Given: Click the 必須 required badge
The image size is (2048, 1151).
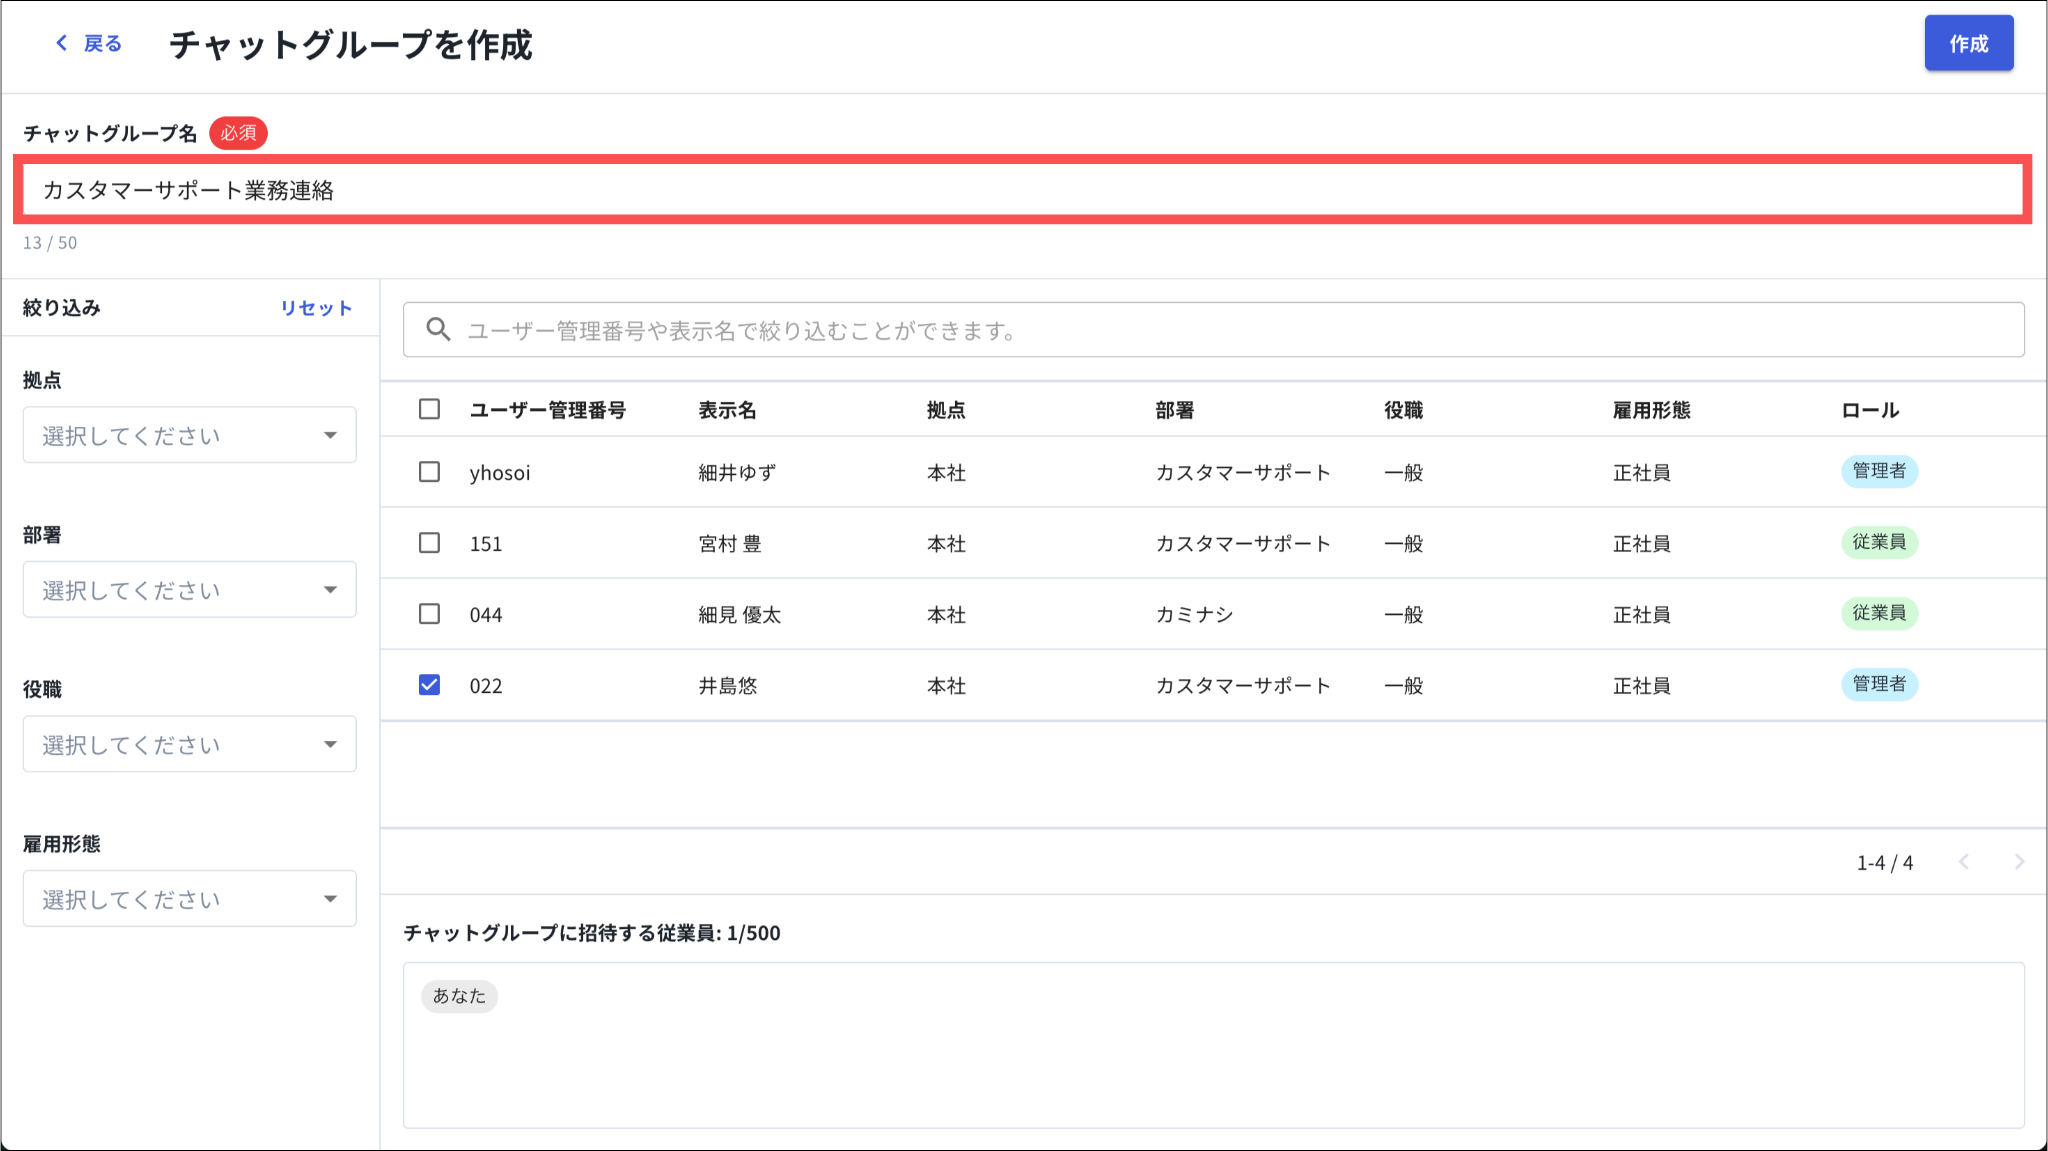Looking at the screenshot, I should point(238,133).
